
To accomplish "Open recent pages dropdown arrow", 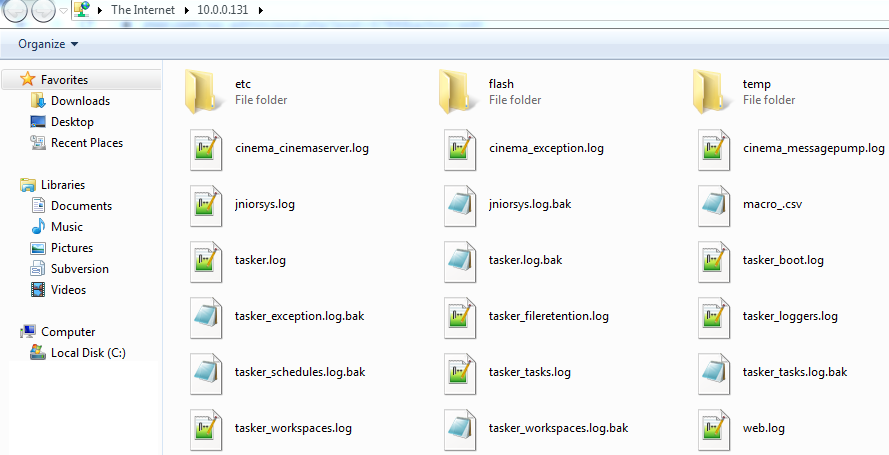I will [64, 11].
